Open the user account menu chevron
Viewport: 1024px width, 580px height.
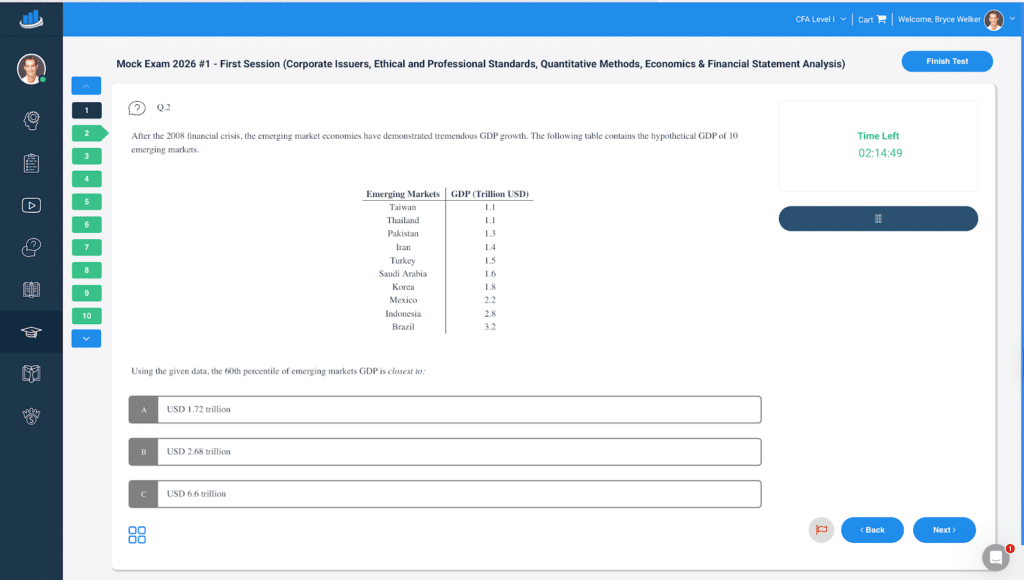1012,19
